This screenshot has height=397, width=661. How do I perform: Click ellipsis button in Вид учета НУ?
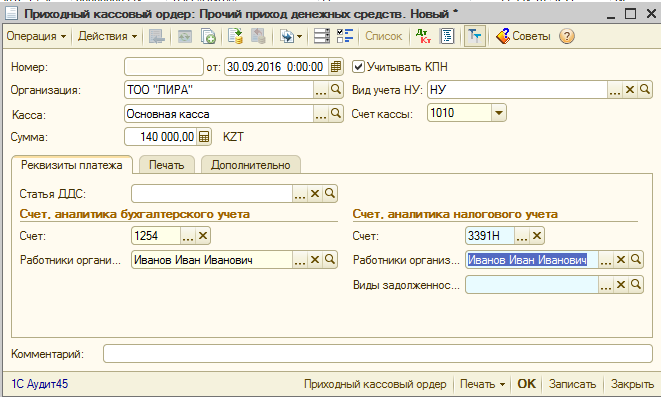point(615,90)
